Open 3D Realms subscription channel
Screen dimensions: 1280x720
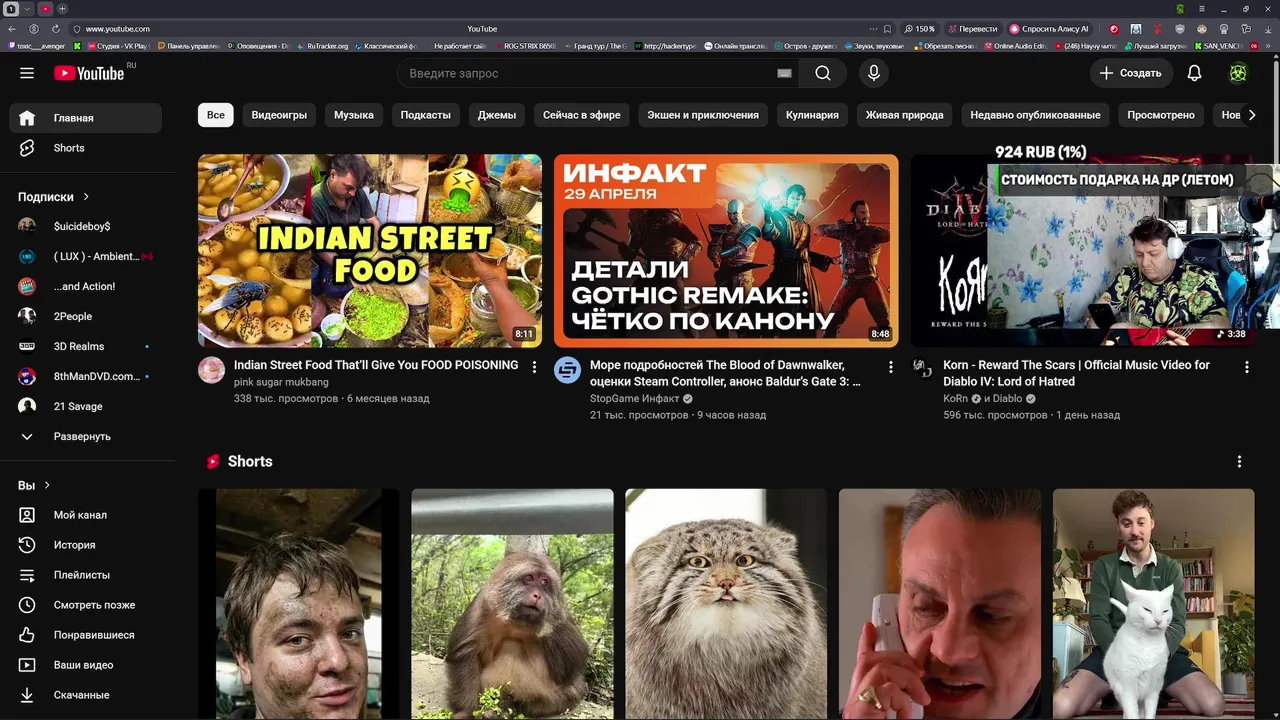tap(86, 347)
